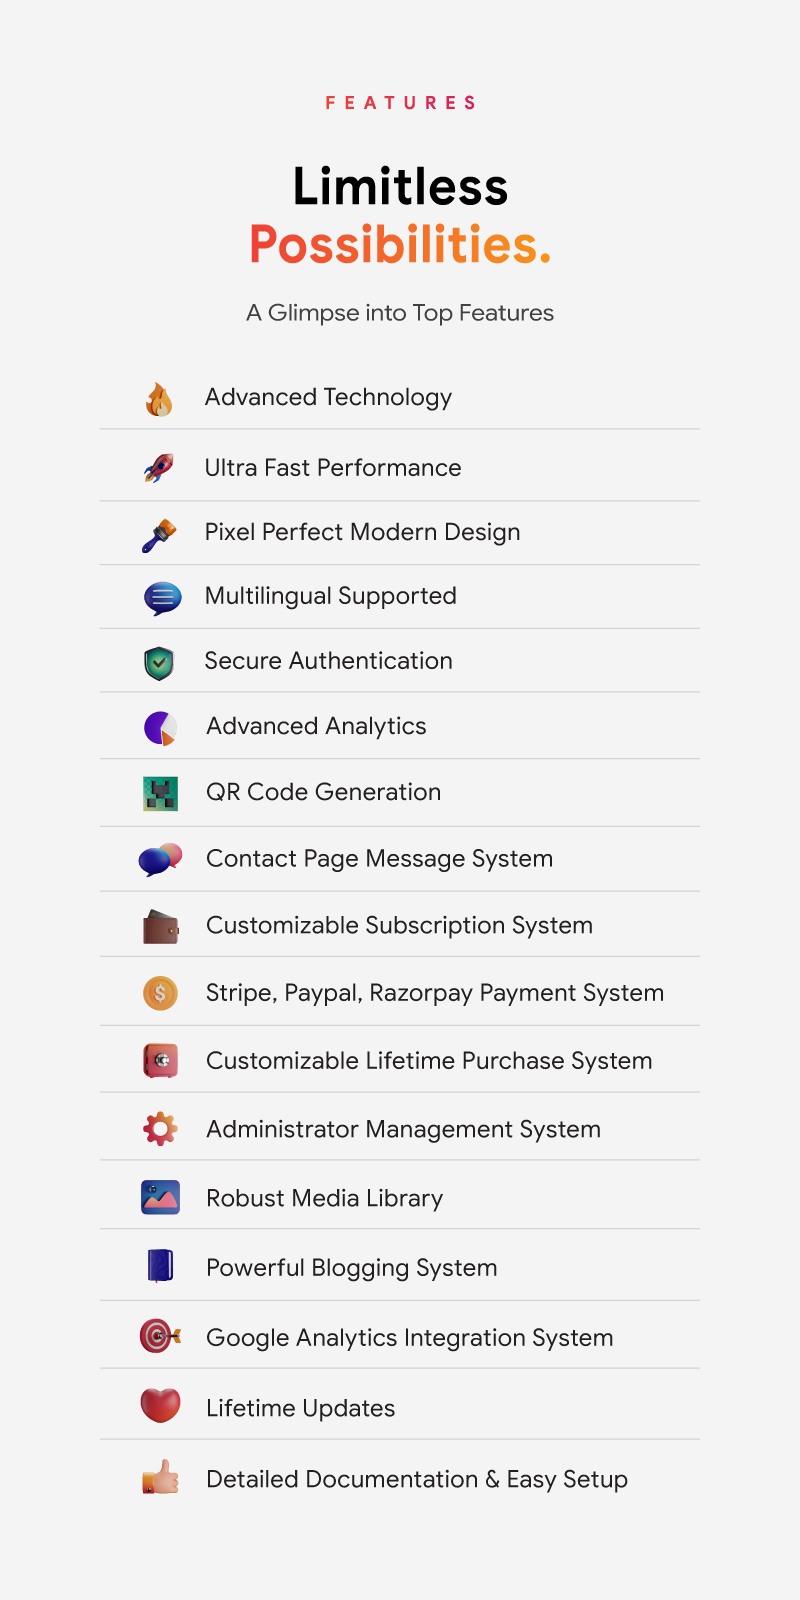Select the 'Ultra Fast Performance' text
The height and width of the screenshot is (1600, 800).
pyautogui.click(x=333, y=468)
